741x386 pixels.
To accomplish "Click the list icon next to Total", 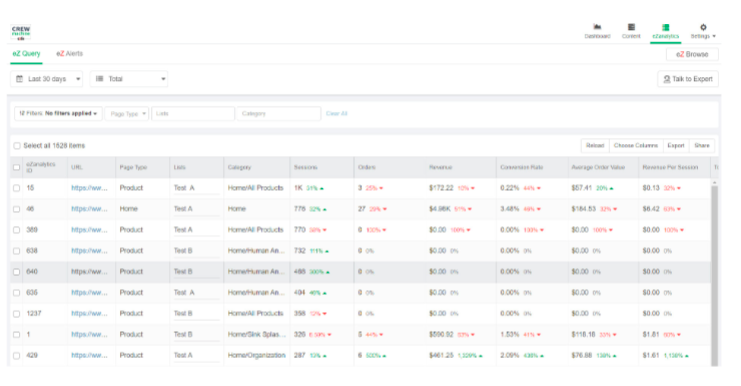I will pos(100,79).
